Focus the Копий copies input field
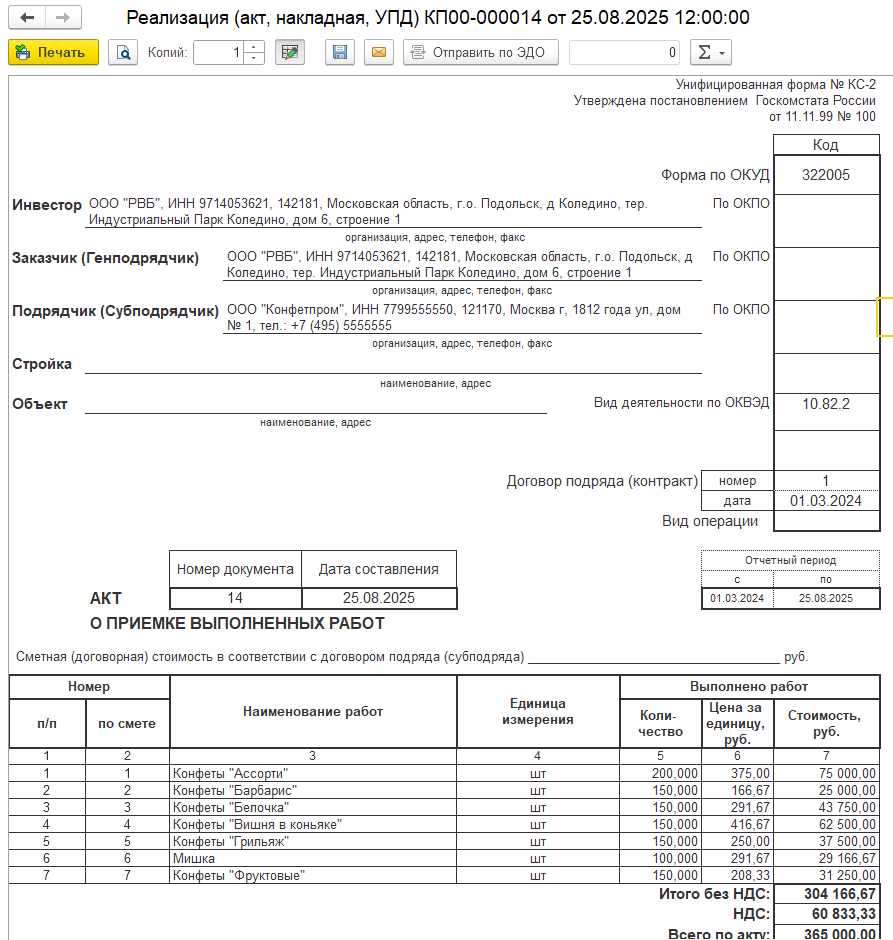The width and height of the screenshot is (893, 940). click(x=219, y=52)
